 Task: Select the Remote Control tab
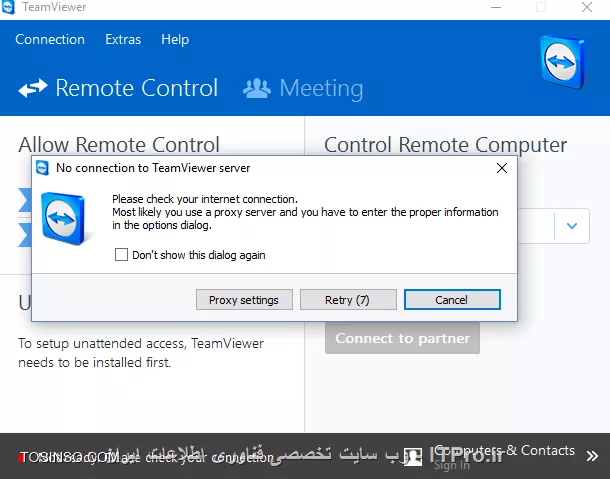coord(118,88)
